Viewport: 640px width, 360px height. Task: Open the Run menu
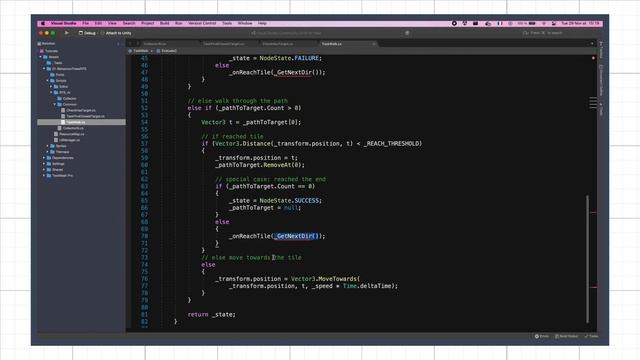click(178, 24)
